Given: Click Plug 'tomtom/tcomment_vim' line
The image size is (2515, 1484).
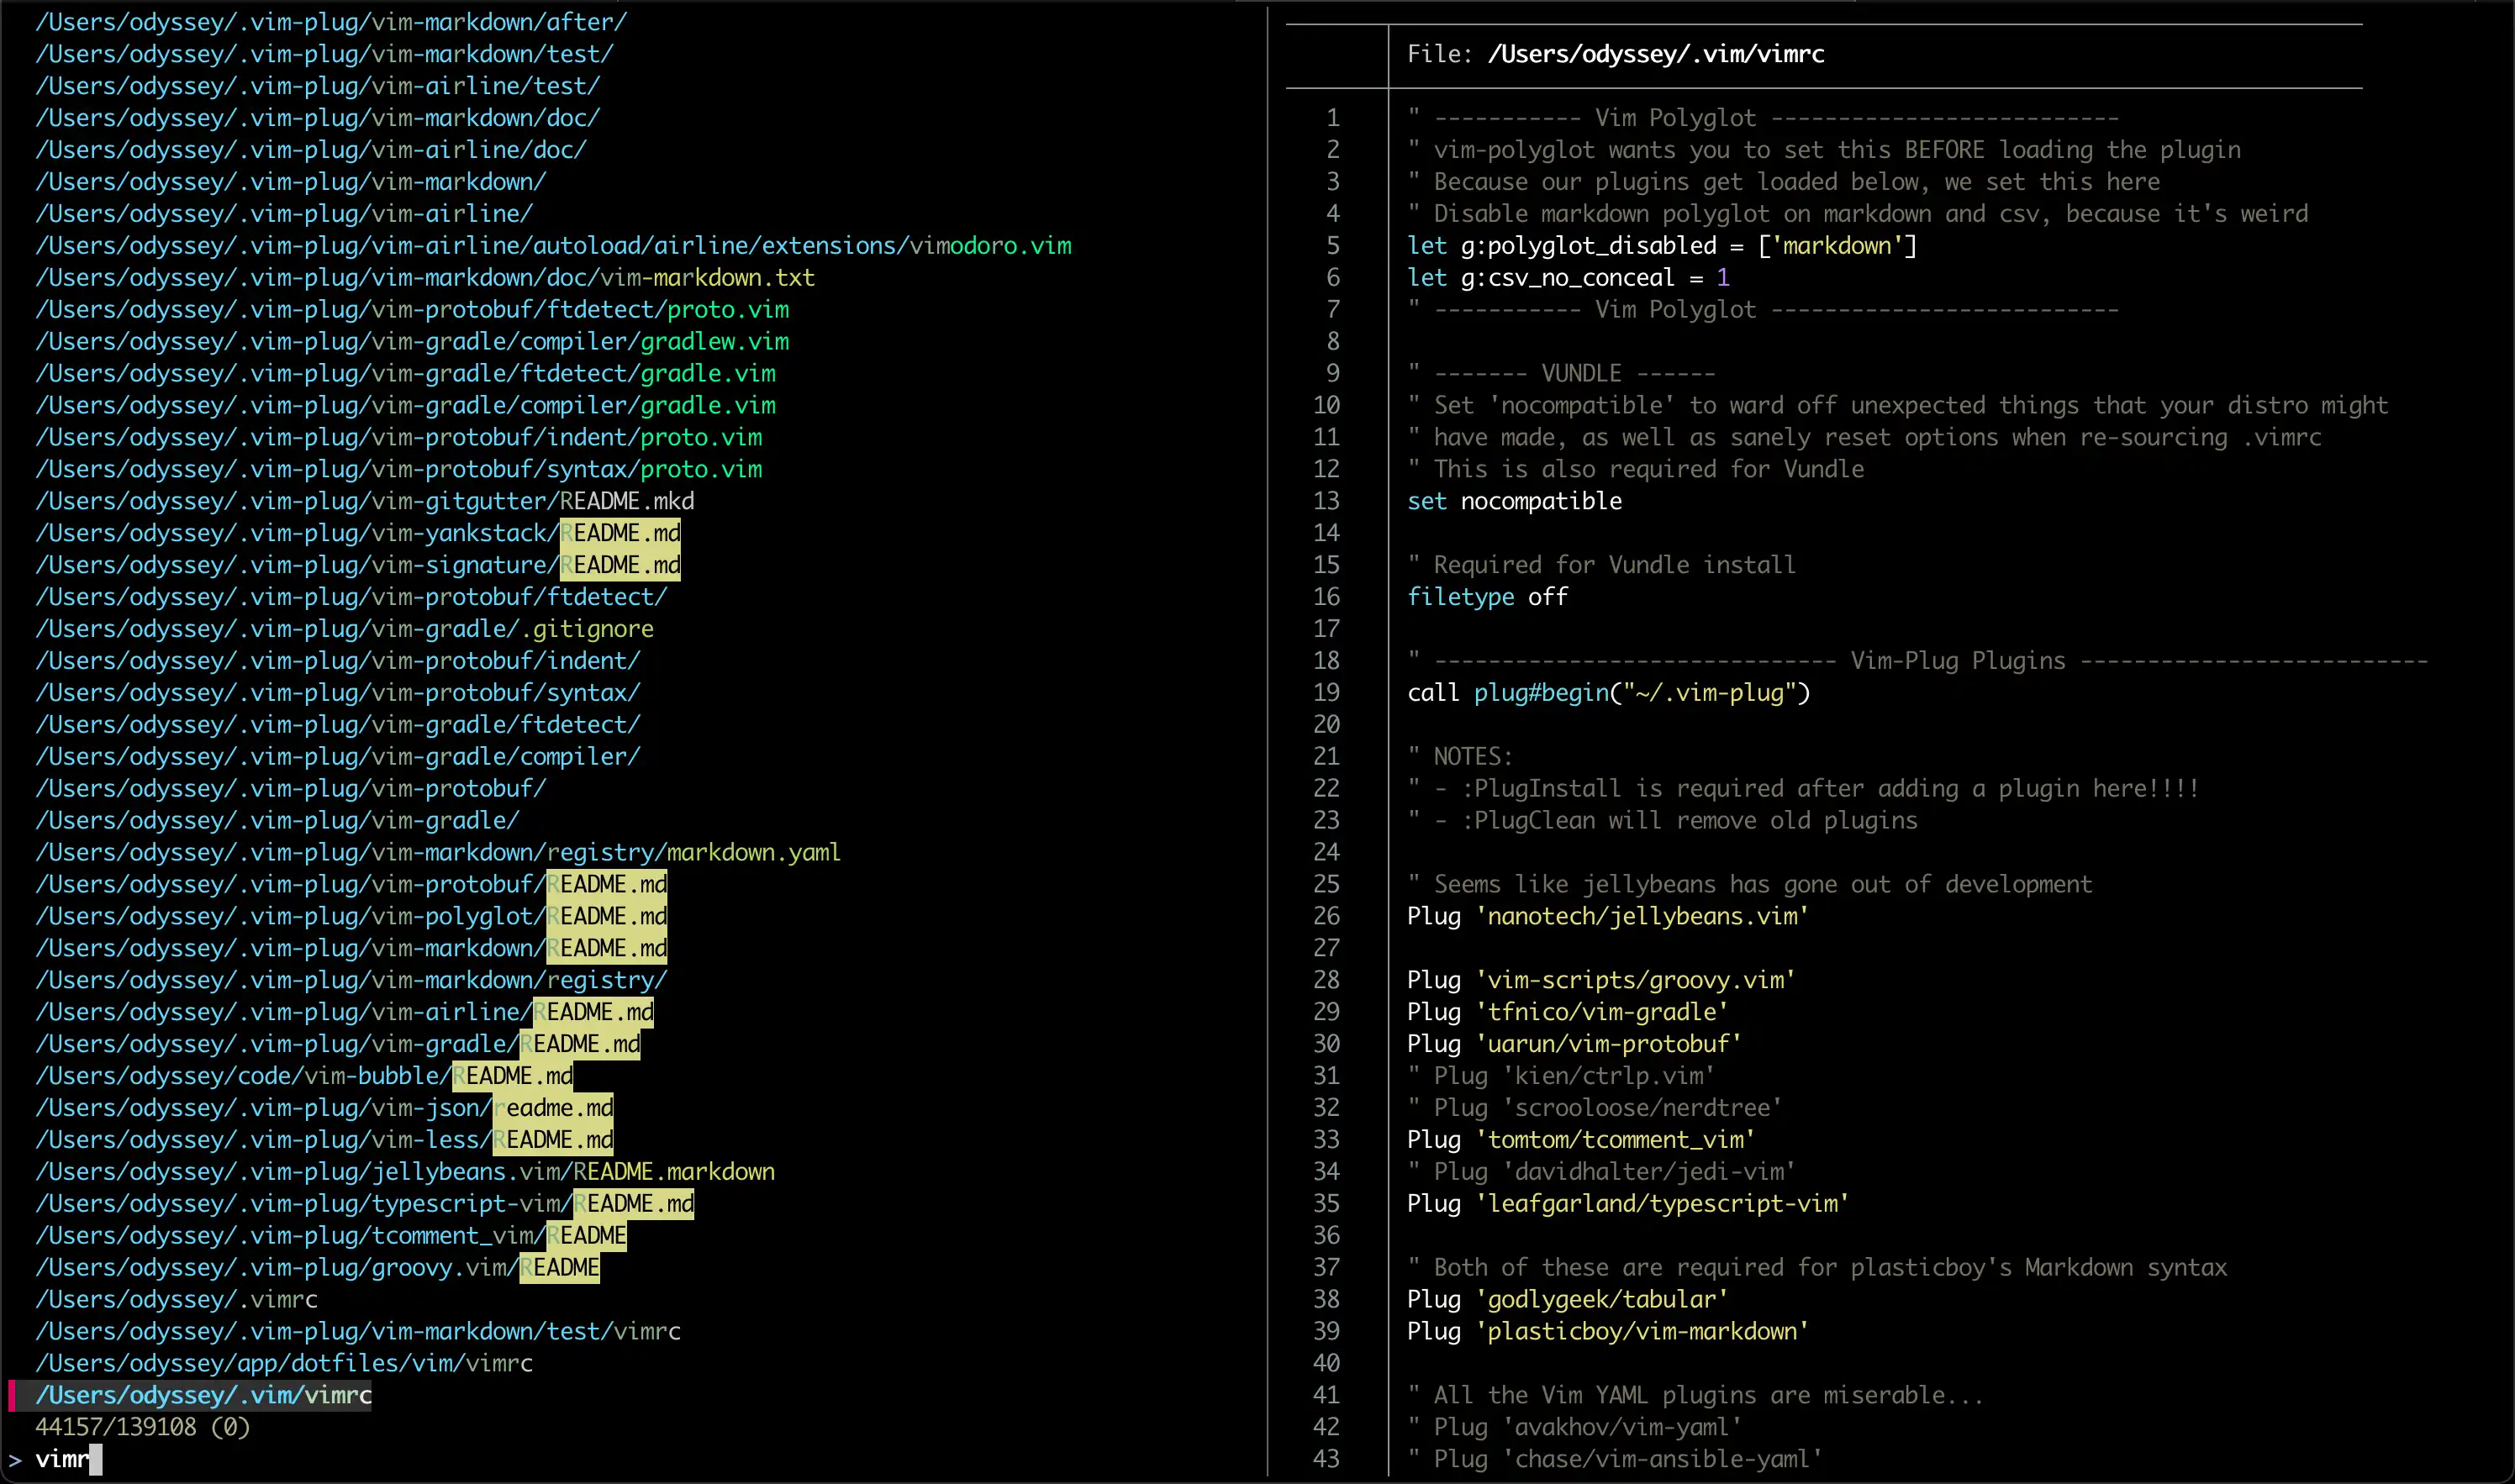Looking at the screenshot, I should tap(1581, 1140).
